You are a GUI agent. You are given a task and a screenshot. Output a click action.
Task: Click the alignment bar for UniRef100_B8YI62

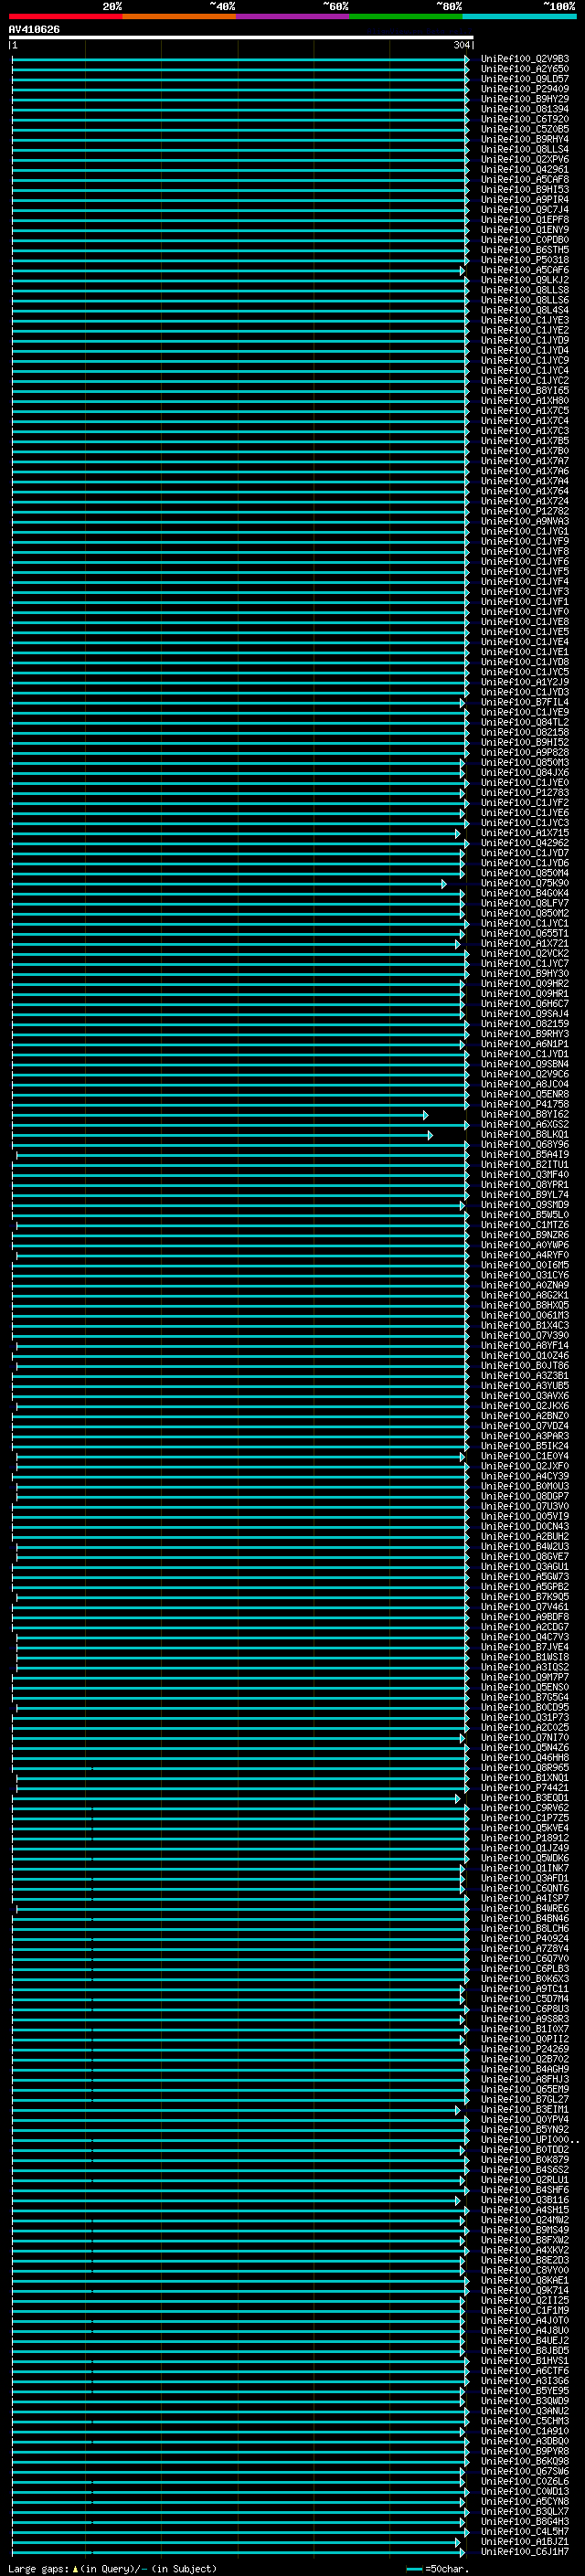coord(220,1114)
